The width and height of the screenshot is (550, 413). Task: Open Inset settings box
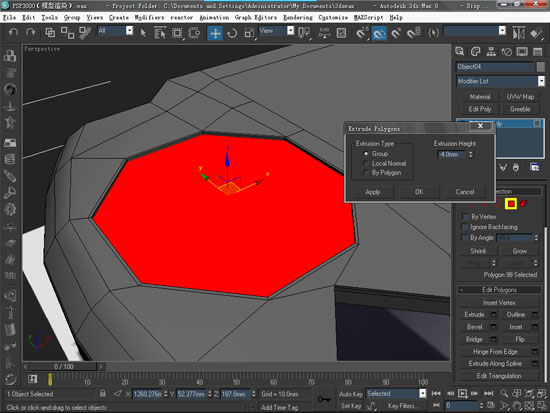pos(535,327)
